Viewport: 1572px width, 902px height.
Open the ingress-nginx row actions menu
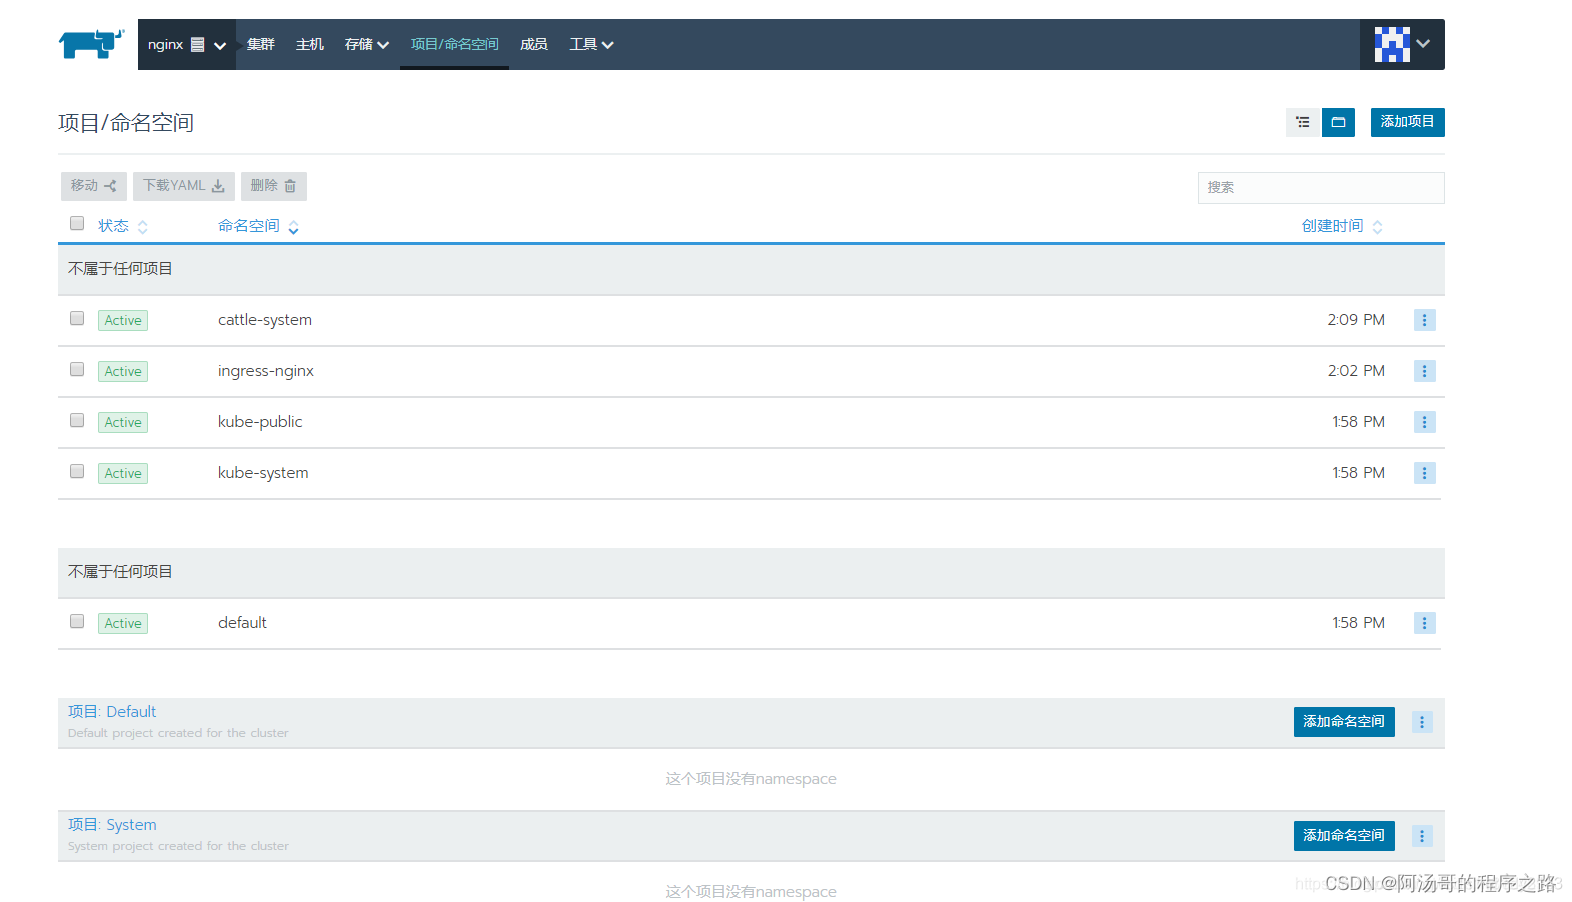click(x=1425, y=371)
